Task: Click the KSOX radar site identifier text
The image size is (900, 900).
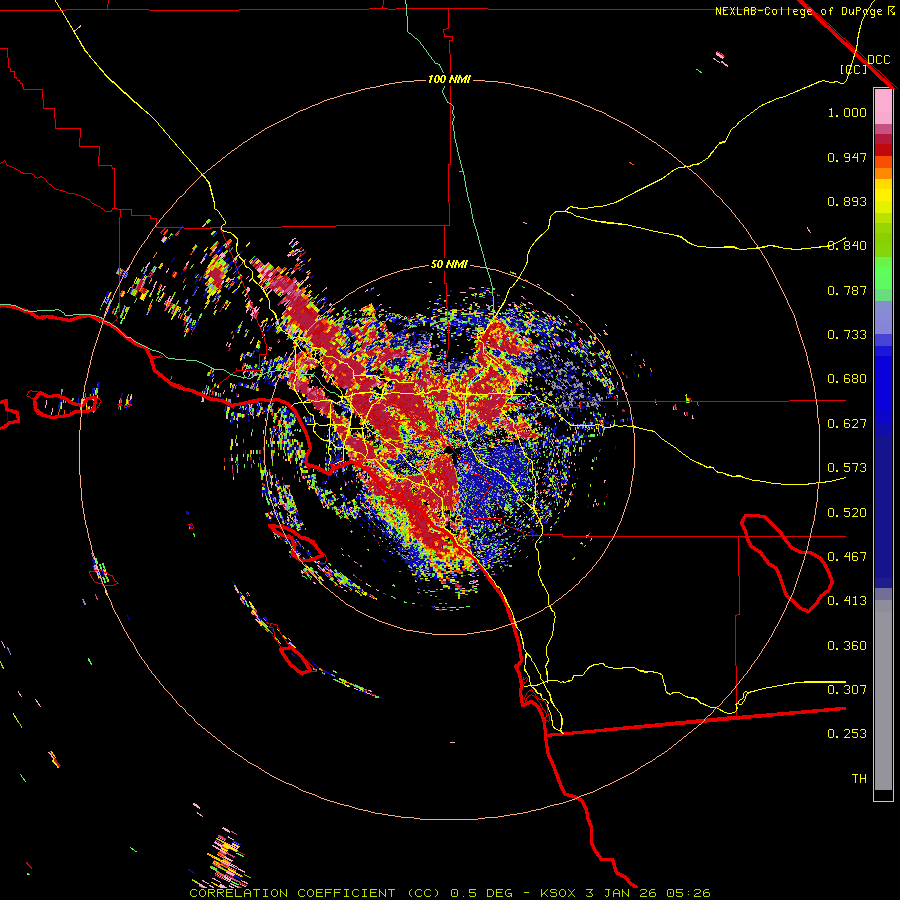Action: [558, 893]
